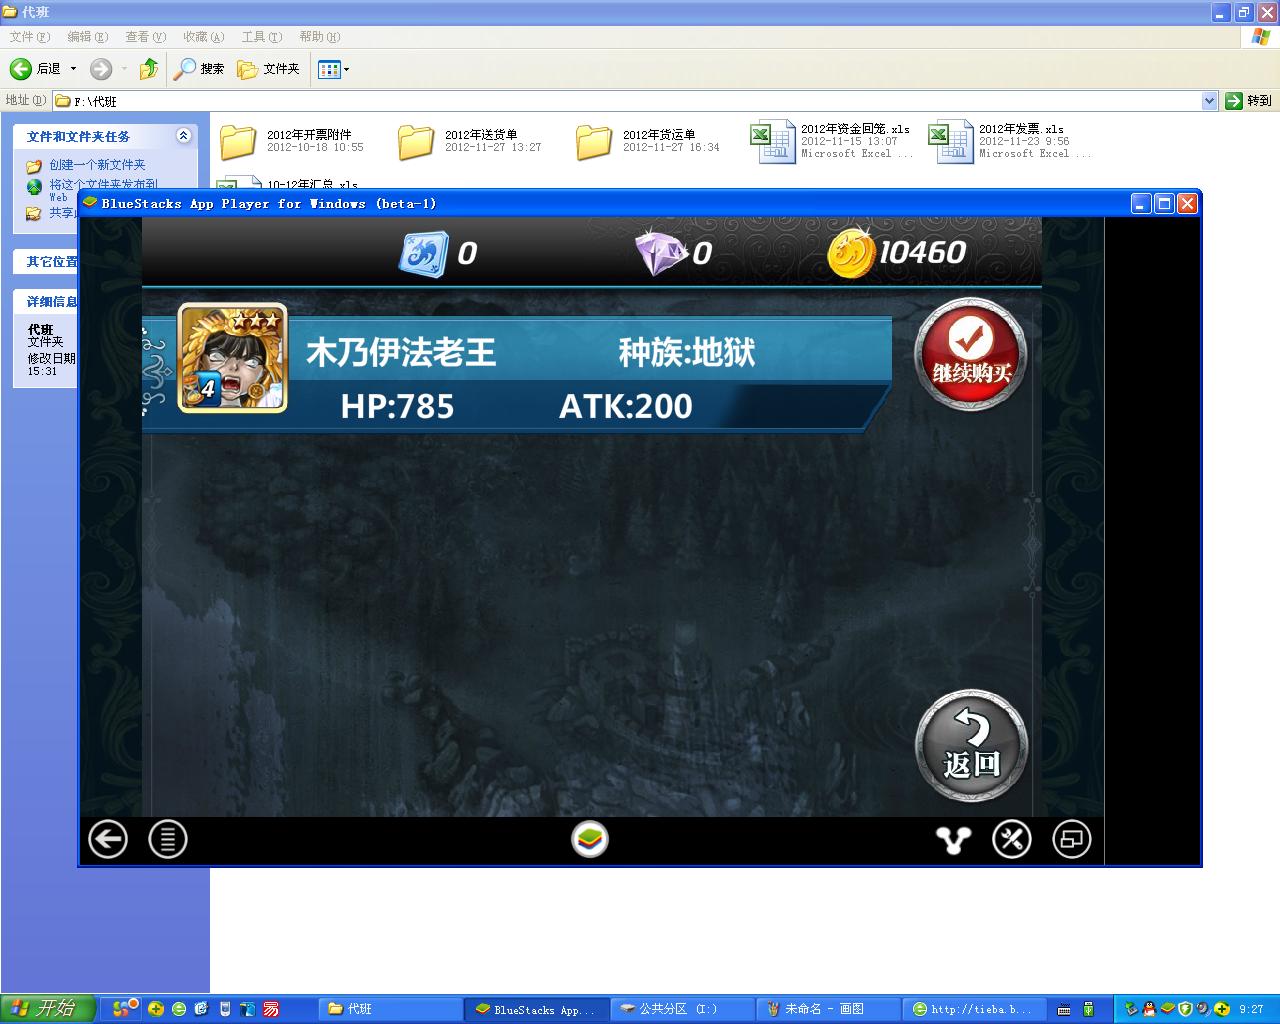Viewport: 1280px width, 1024px height.
Task: Click the 创建一个新文件夹 link
Action: 97,165
